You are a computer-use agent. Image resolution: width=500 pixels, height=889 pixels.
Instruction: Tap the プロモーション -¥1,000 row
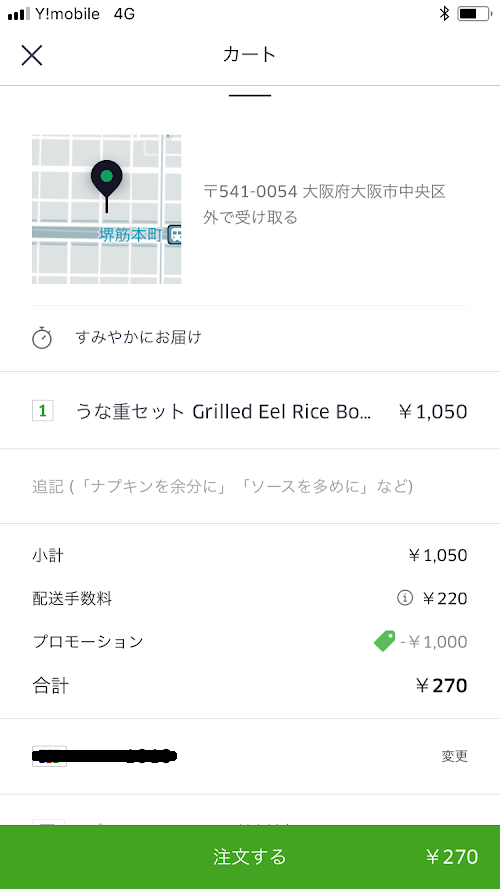[x=250, y=641]
